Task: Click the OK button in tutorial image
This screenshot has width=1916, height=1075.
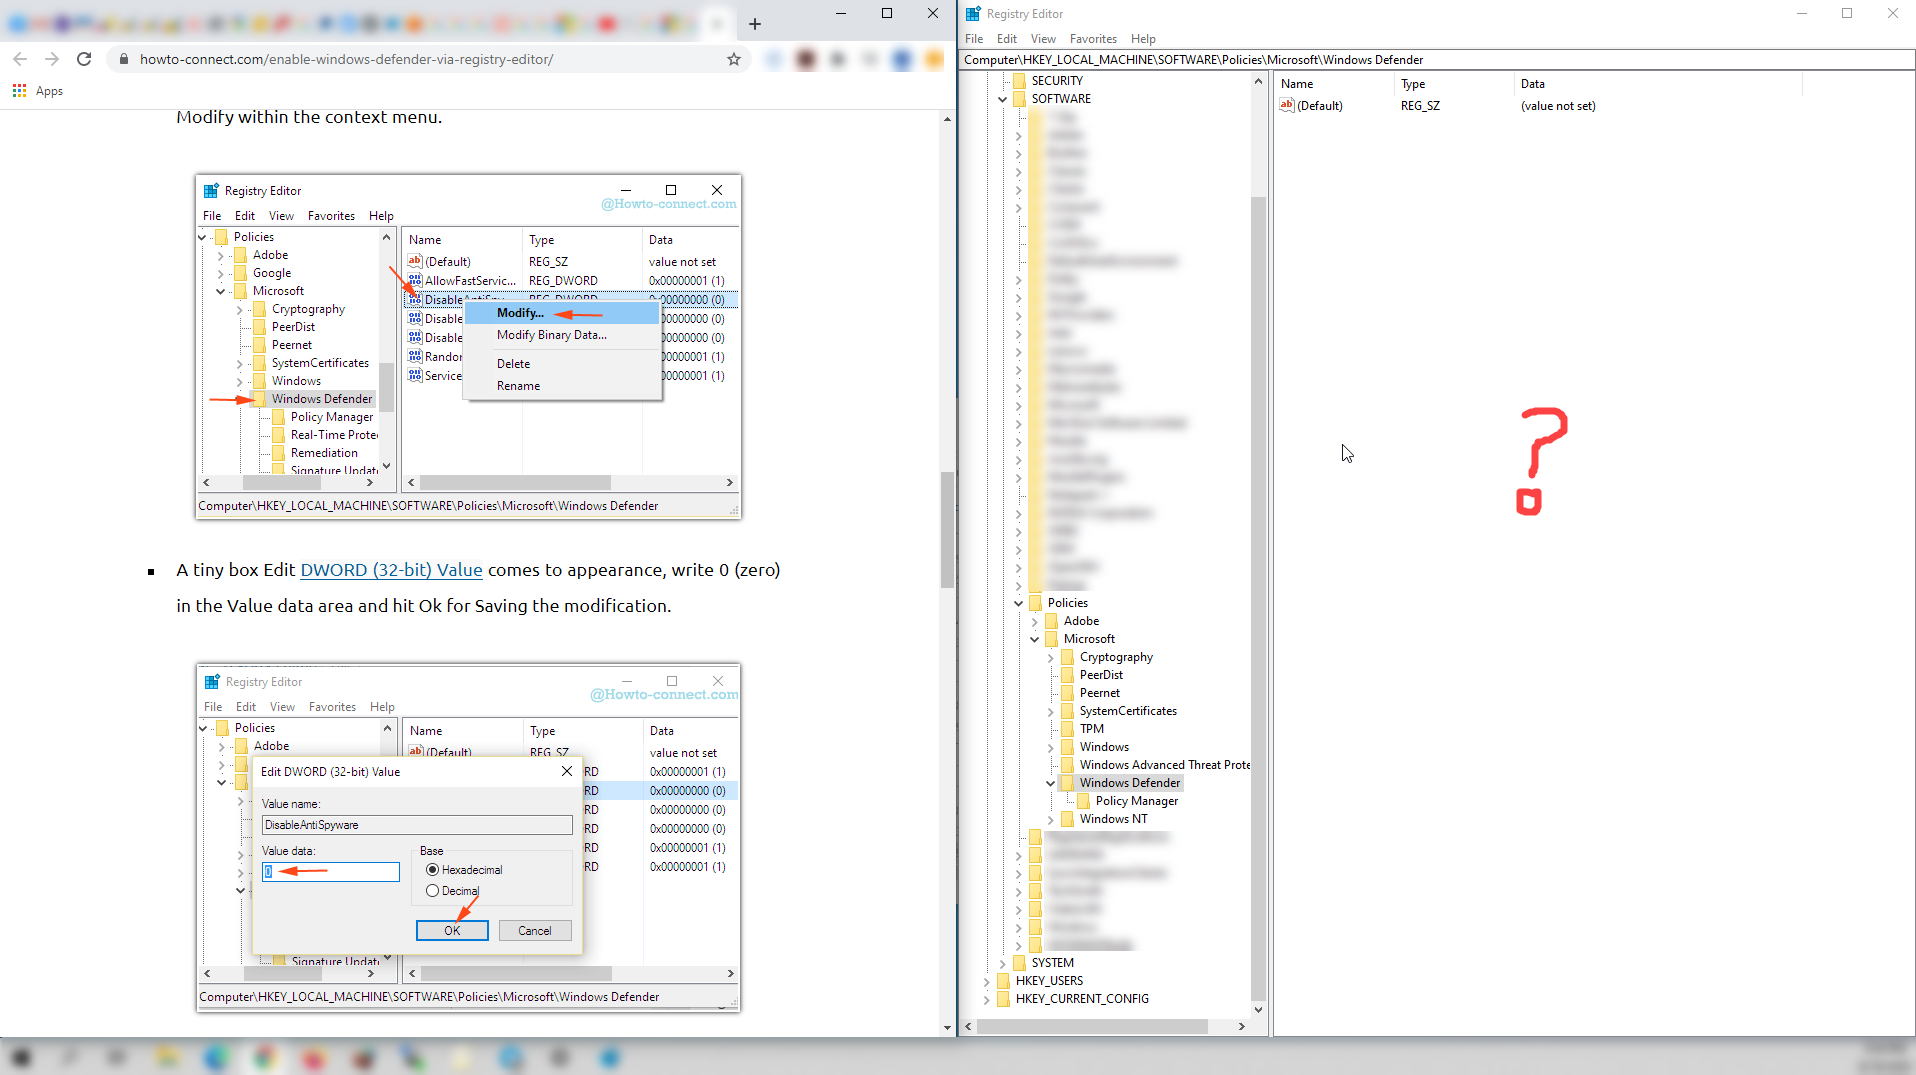Action: pos(452,931)
